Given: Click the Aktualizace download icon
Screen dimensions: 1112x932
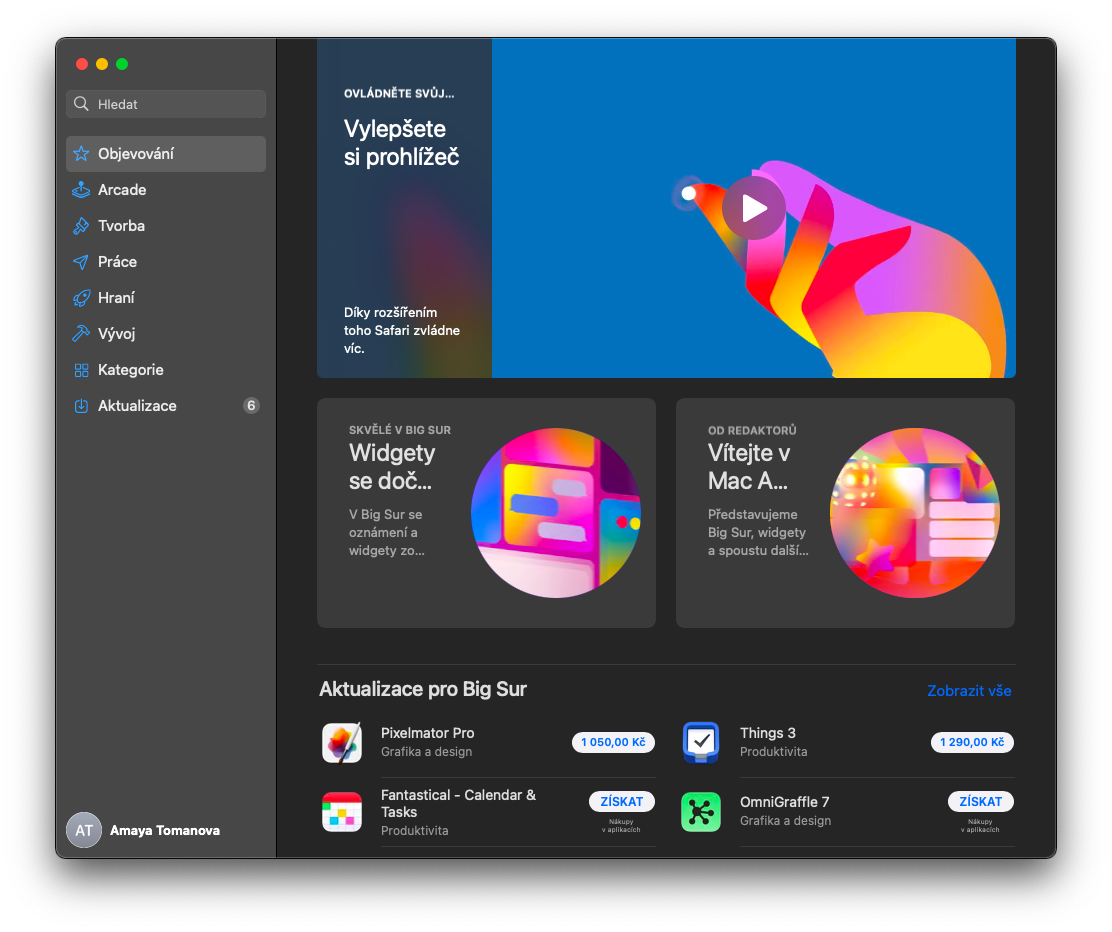Looking at the screenshot, I should 82,406.
